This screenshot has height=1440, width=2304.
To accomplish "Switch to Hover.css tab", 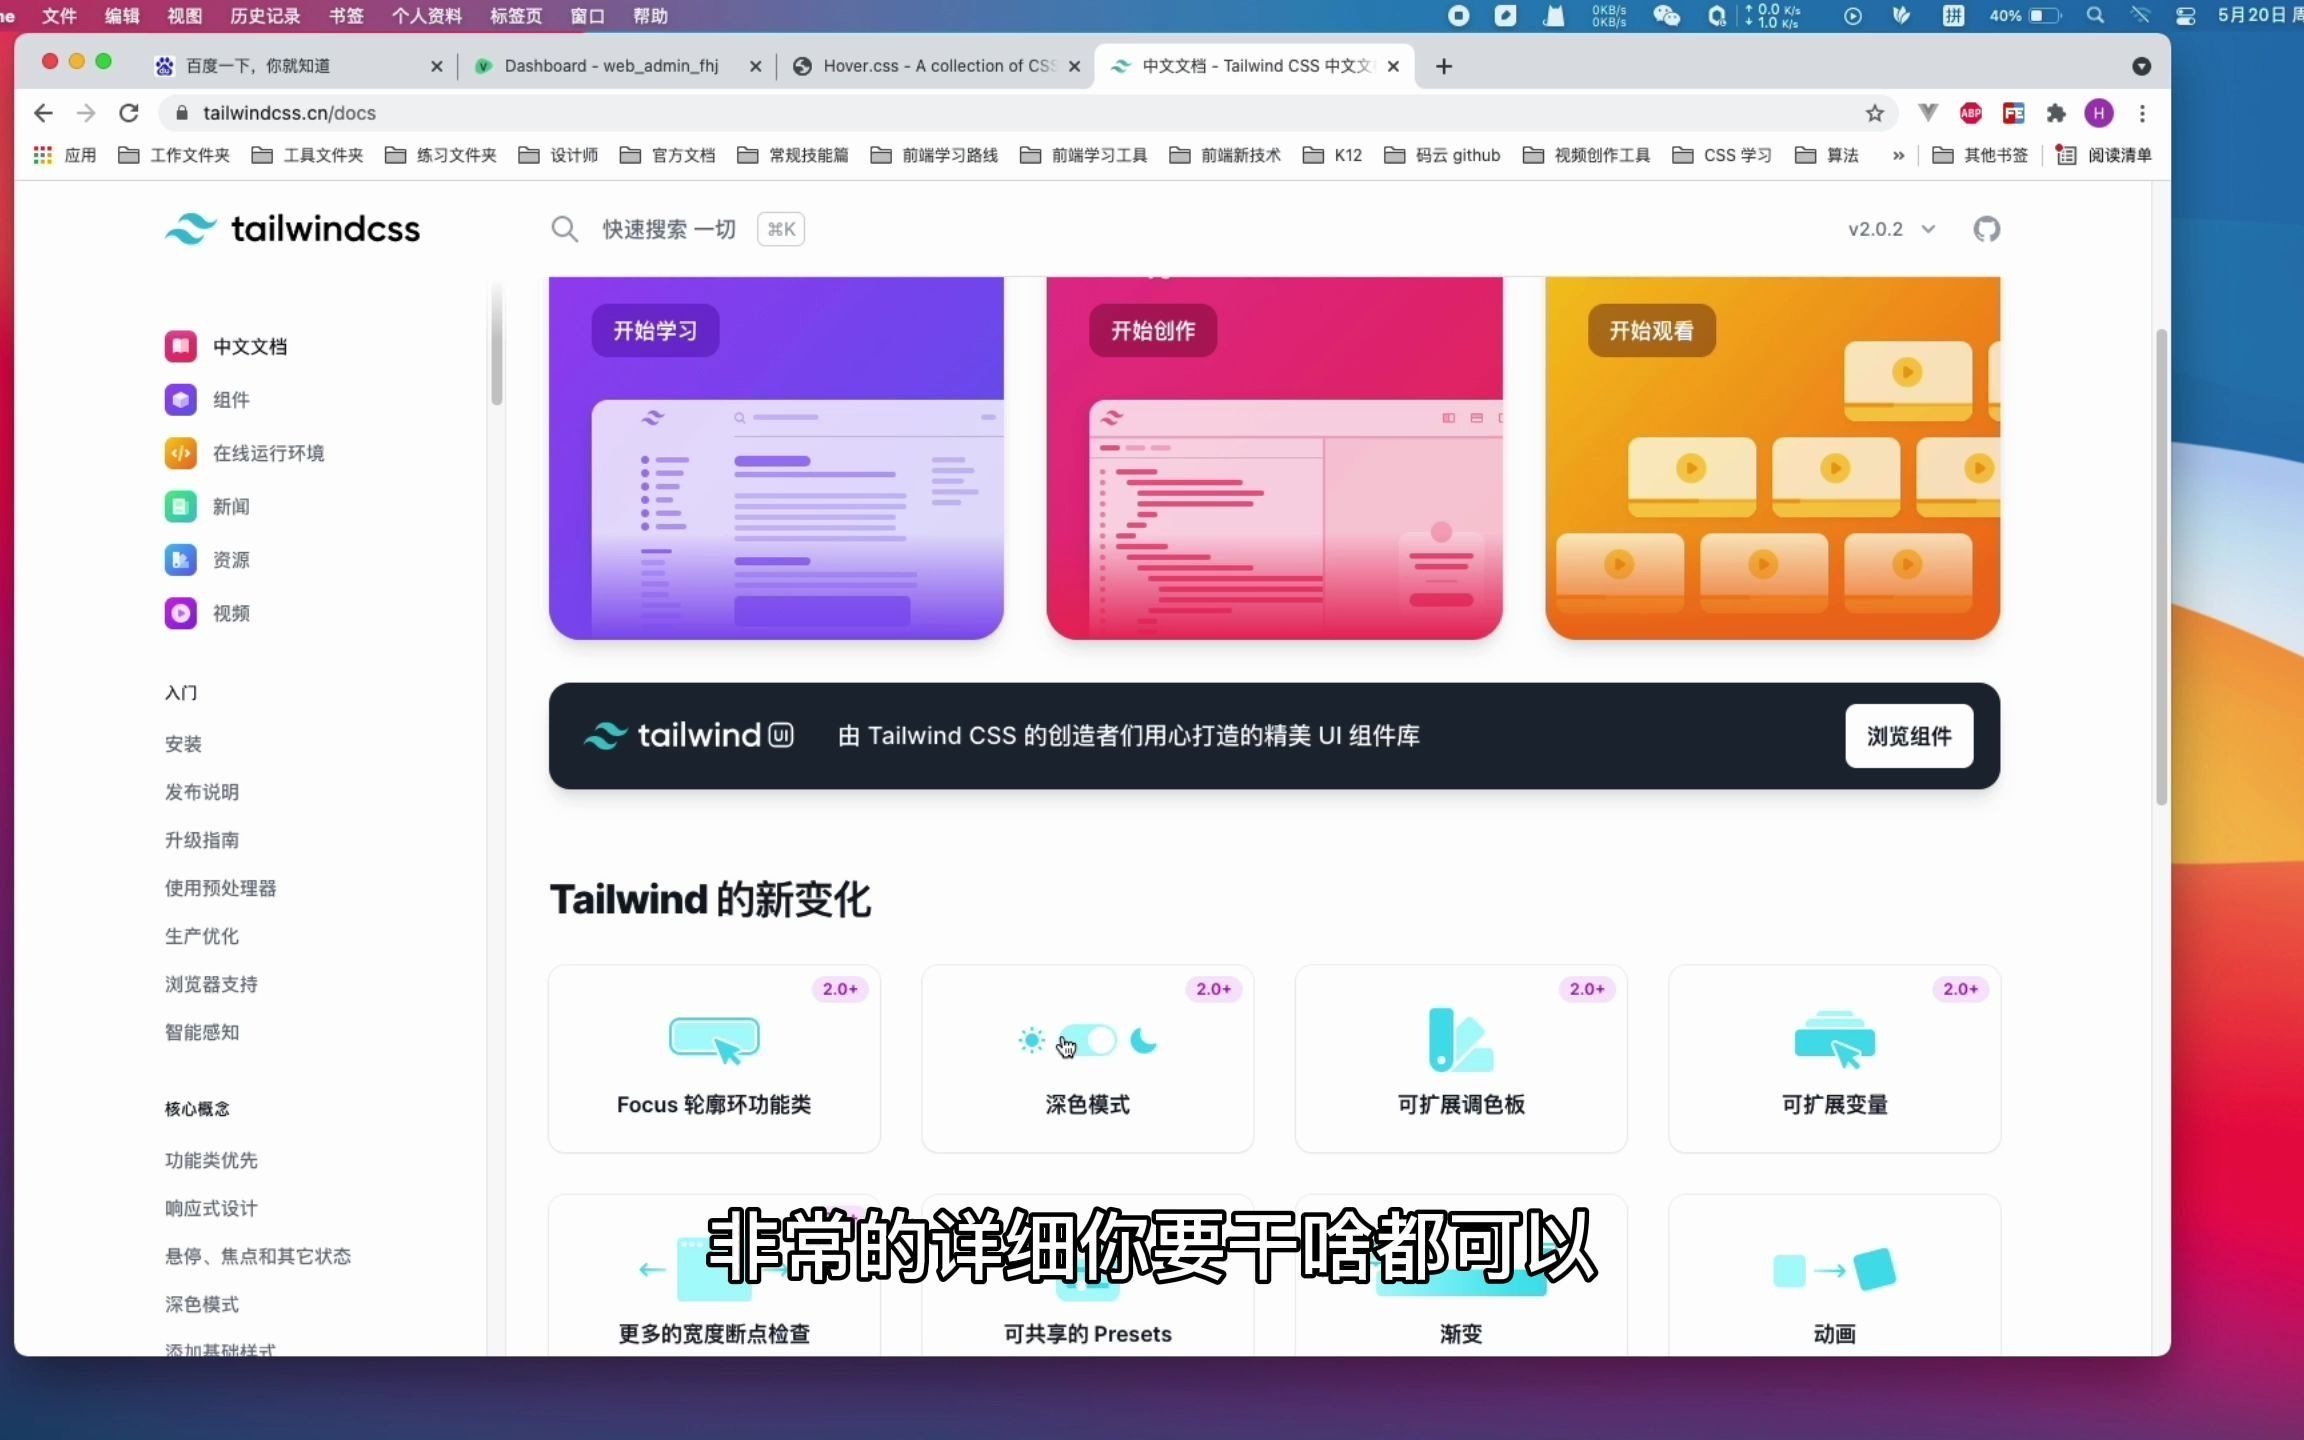I will click(935, 66).
